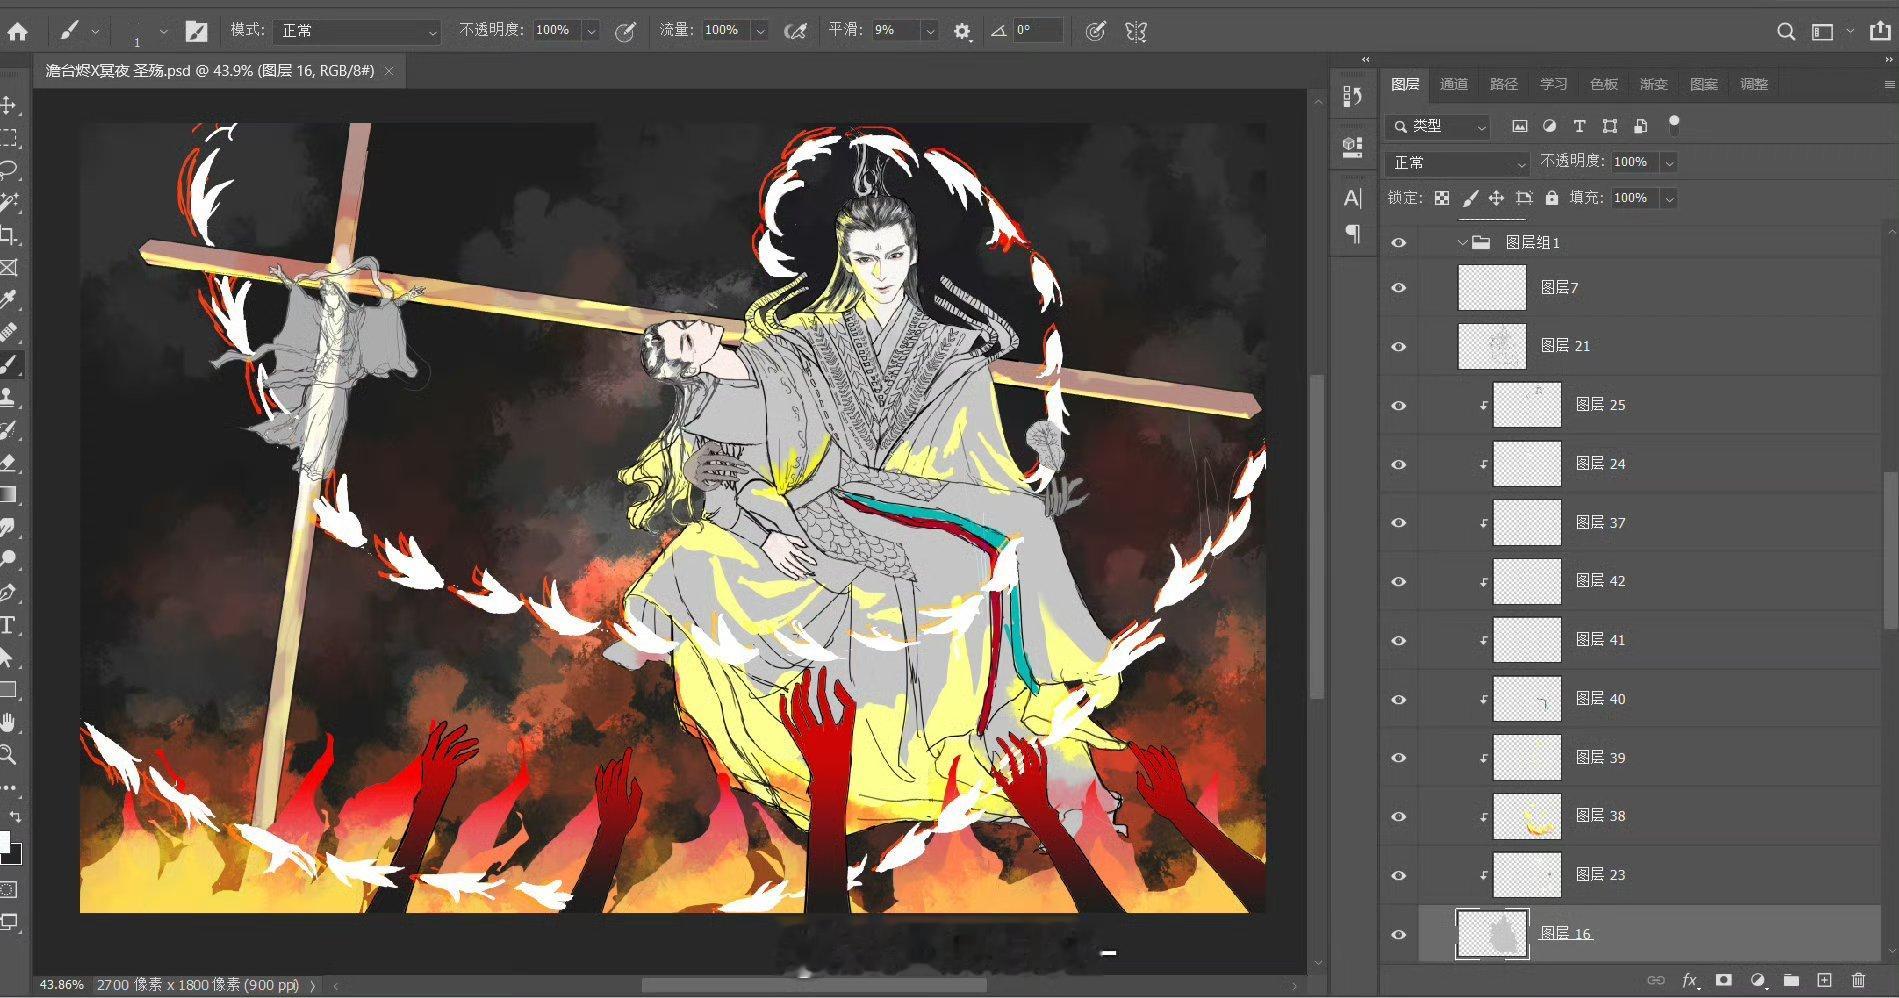Image resolution: width=1899 pixels, height=998 pixels.
Task: Click the foreground color swatch
Action: 4,842
